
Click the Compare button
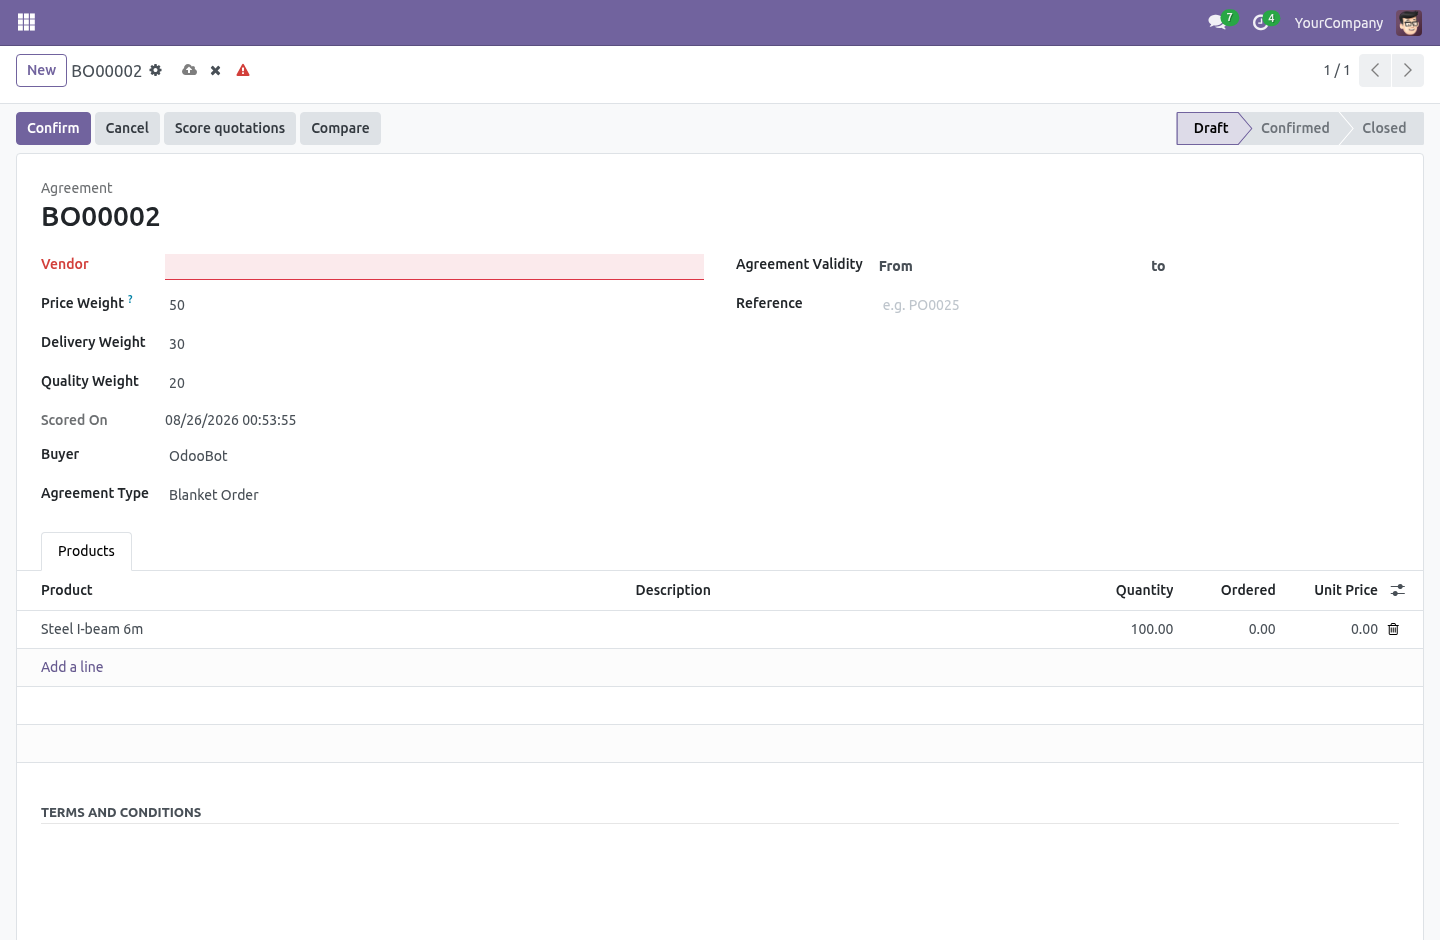340,128
